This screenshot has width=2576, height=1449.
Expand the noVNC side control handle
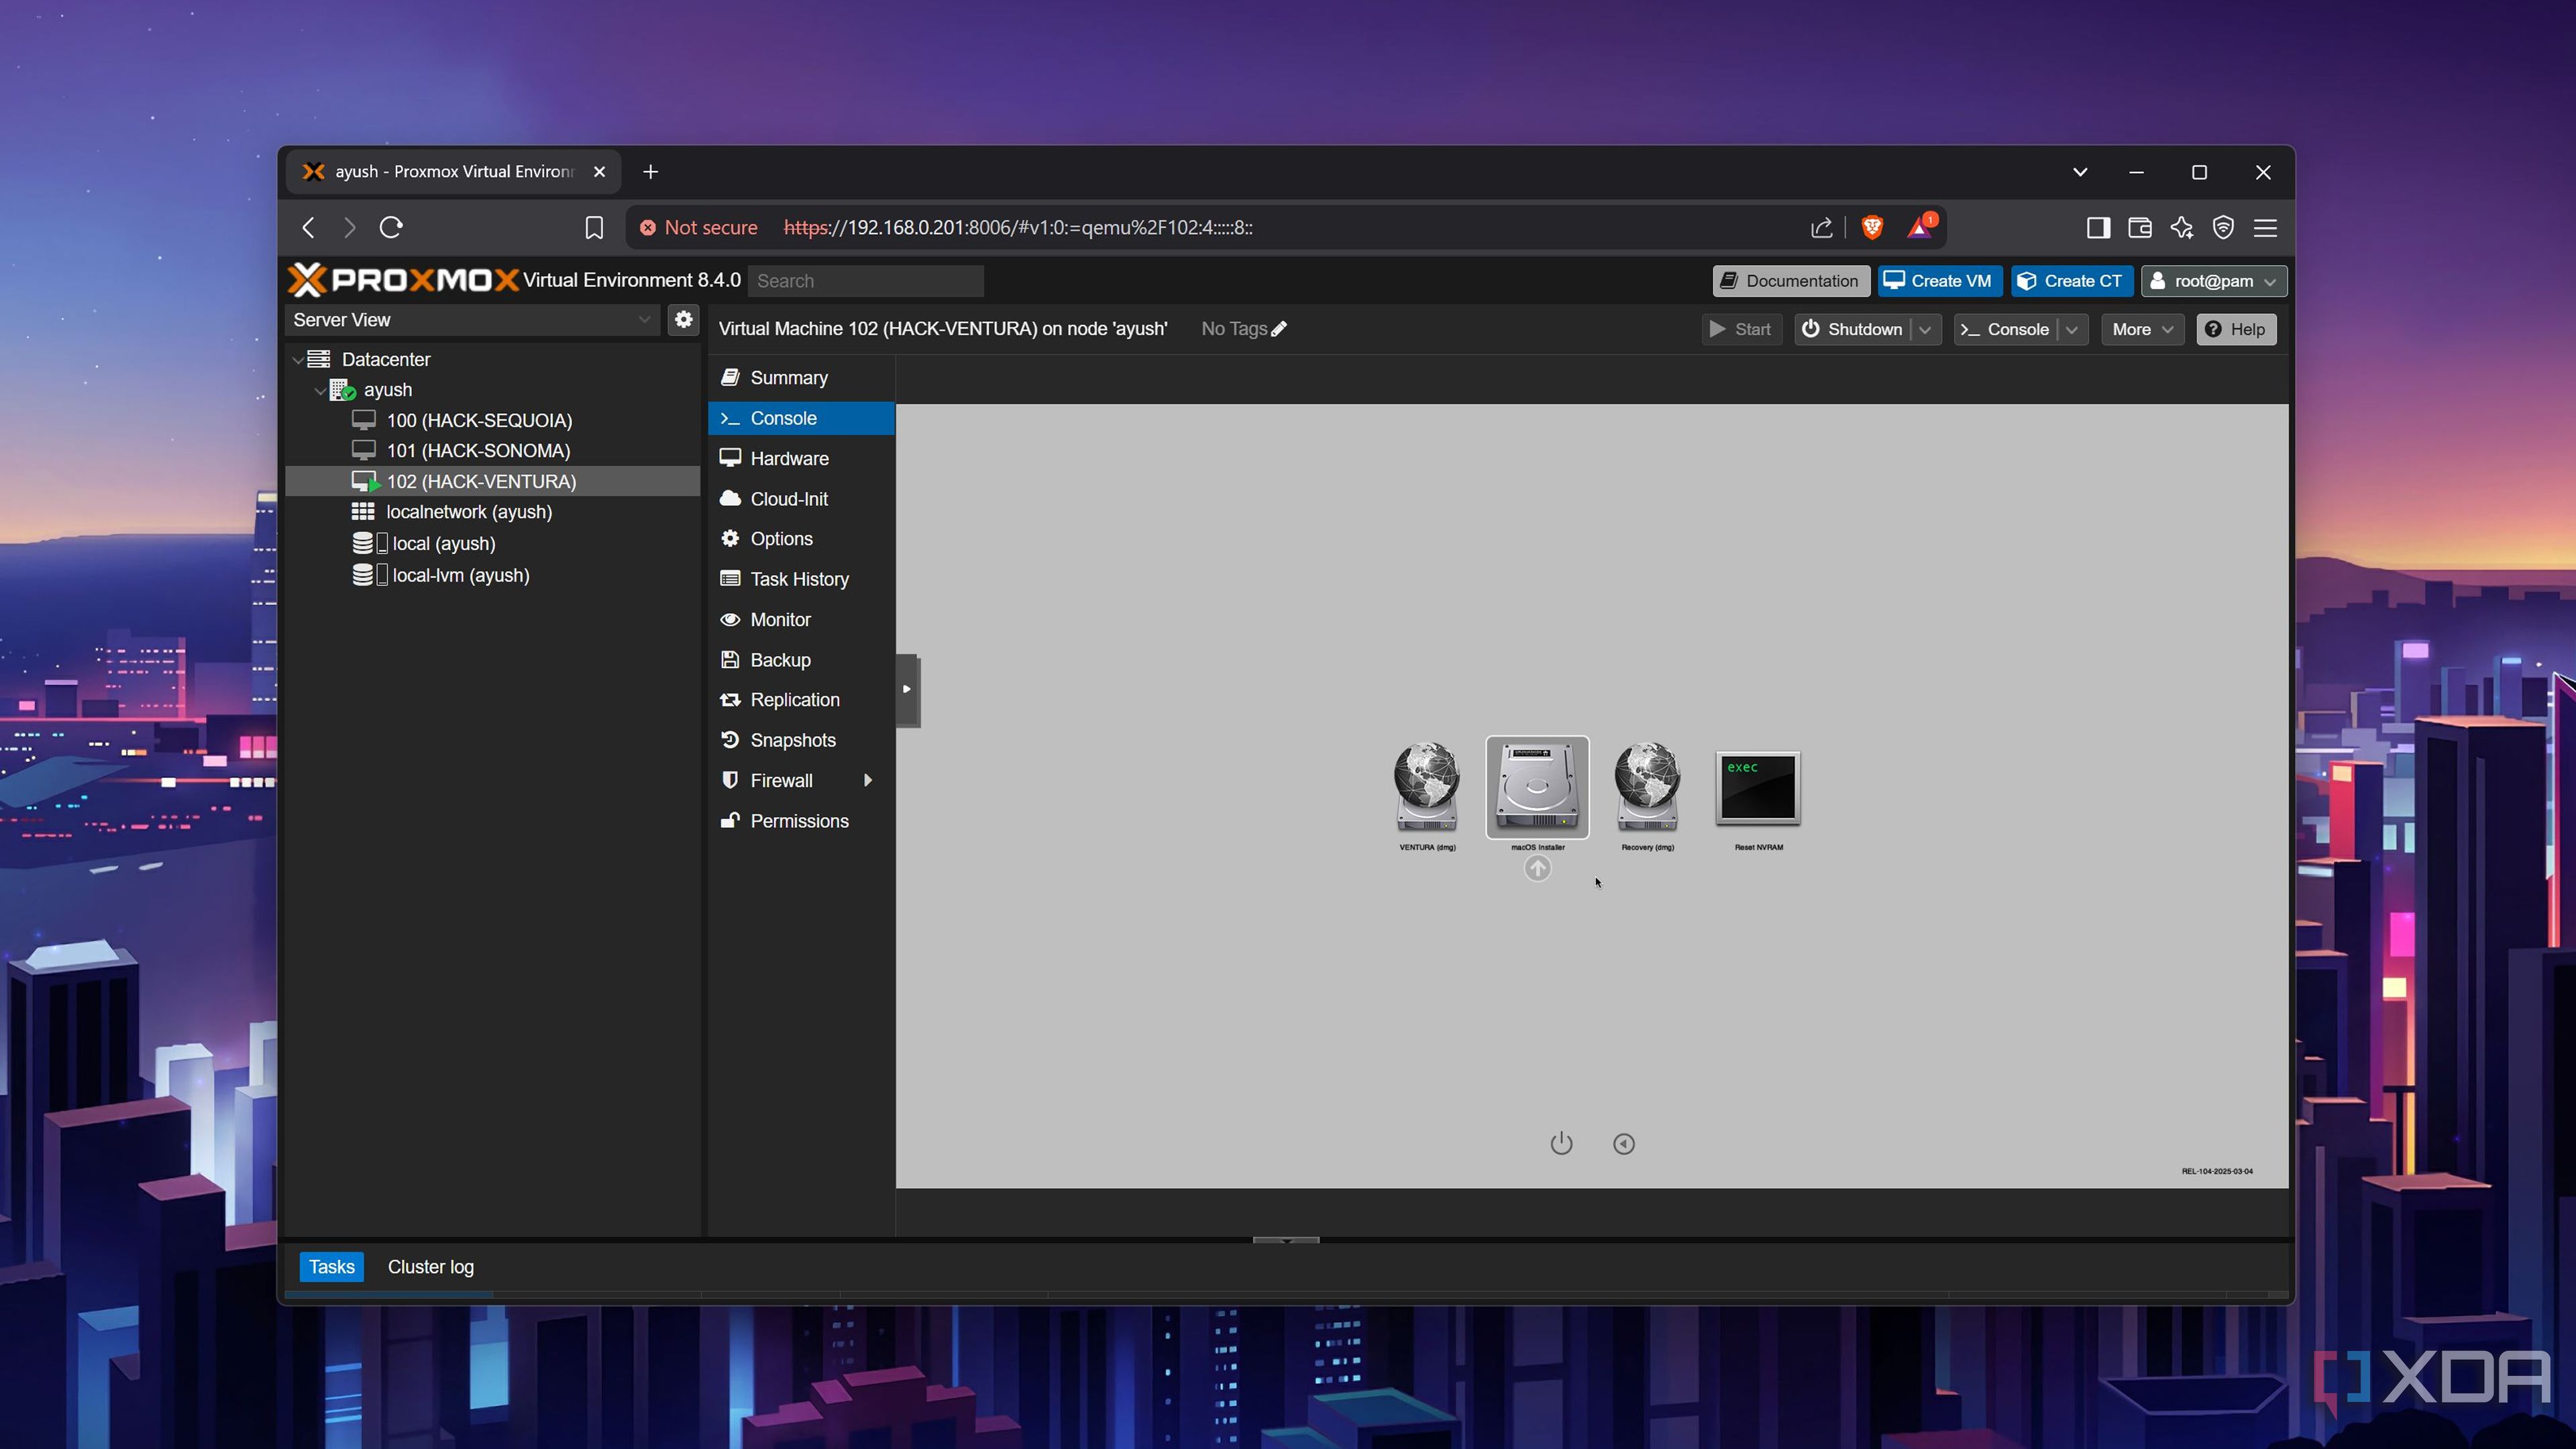(x=907, y=690)
